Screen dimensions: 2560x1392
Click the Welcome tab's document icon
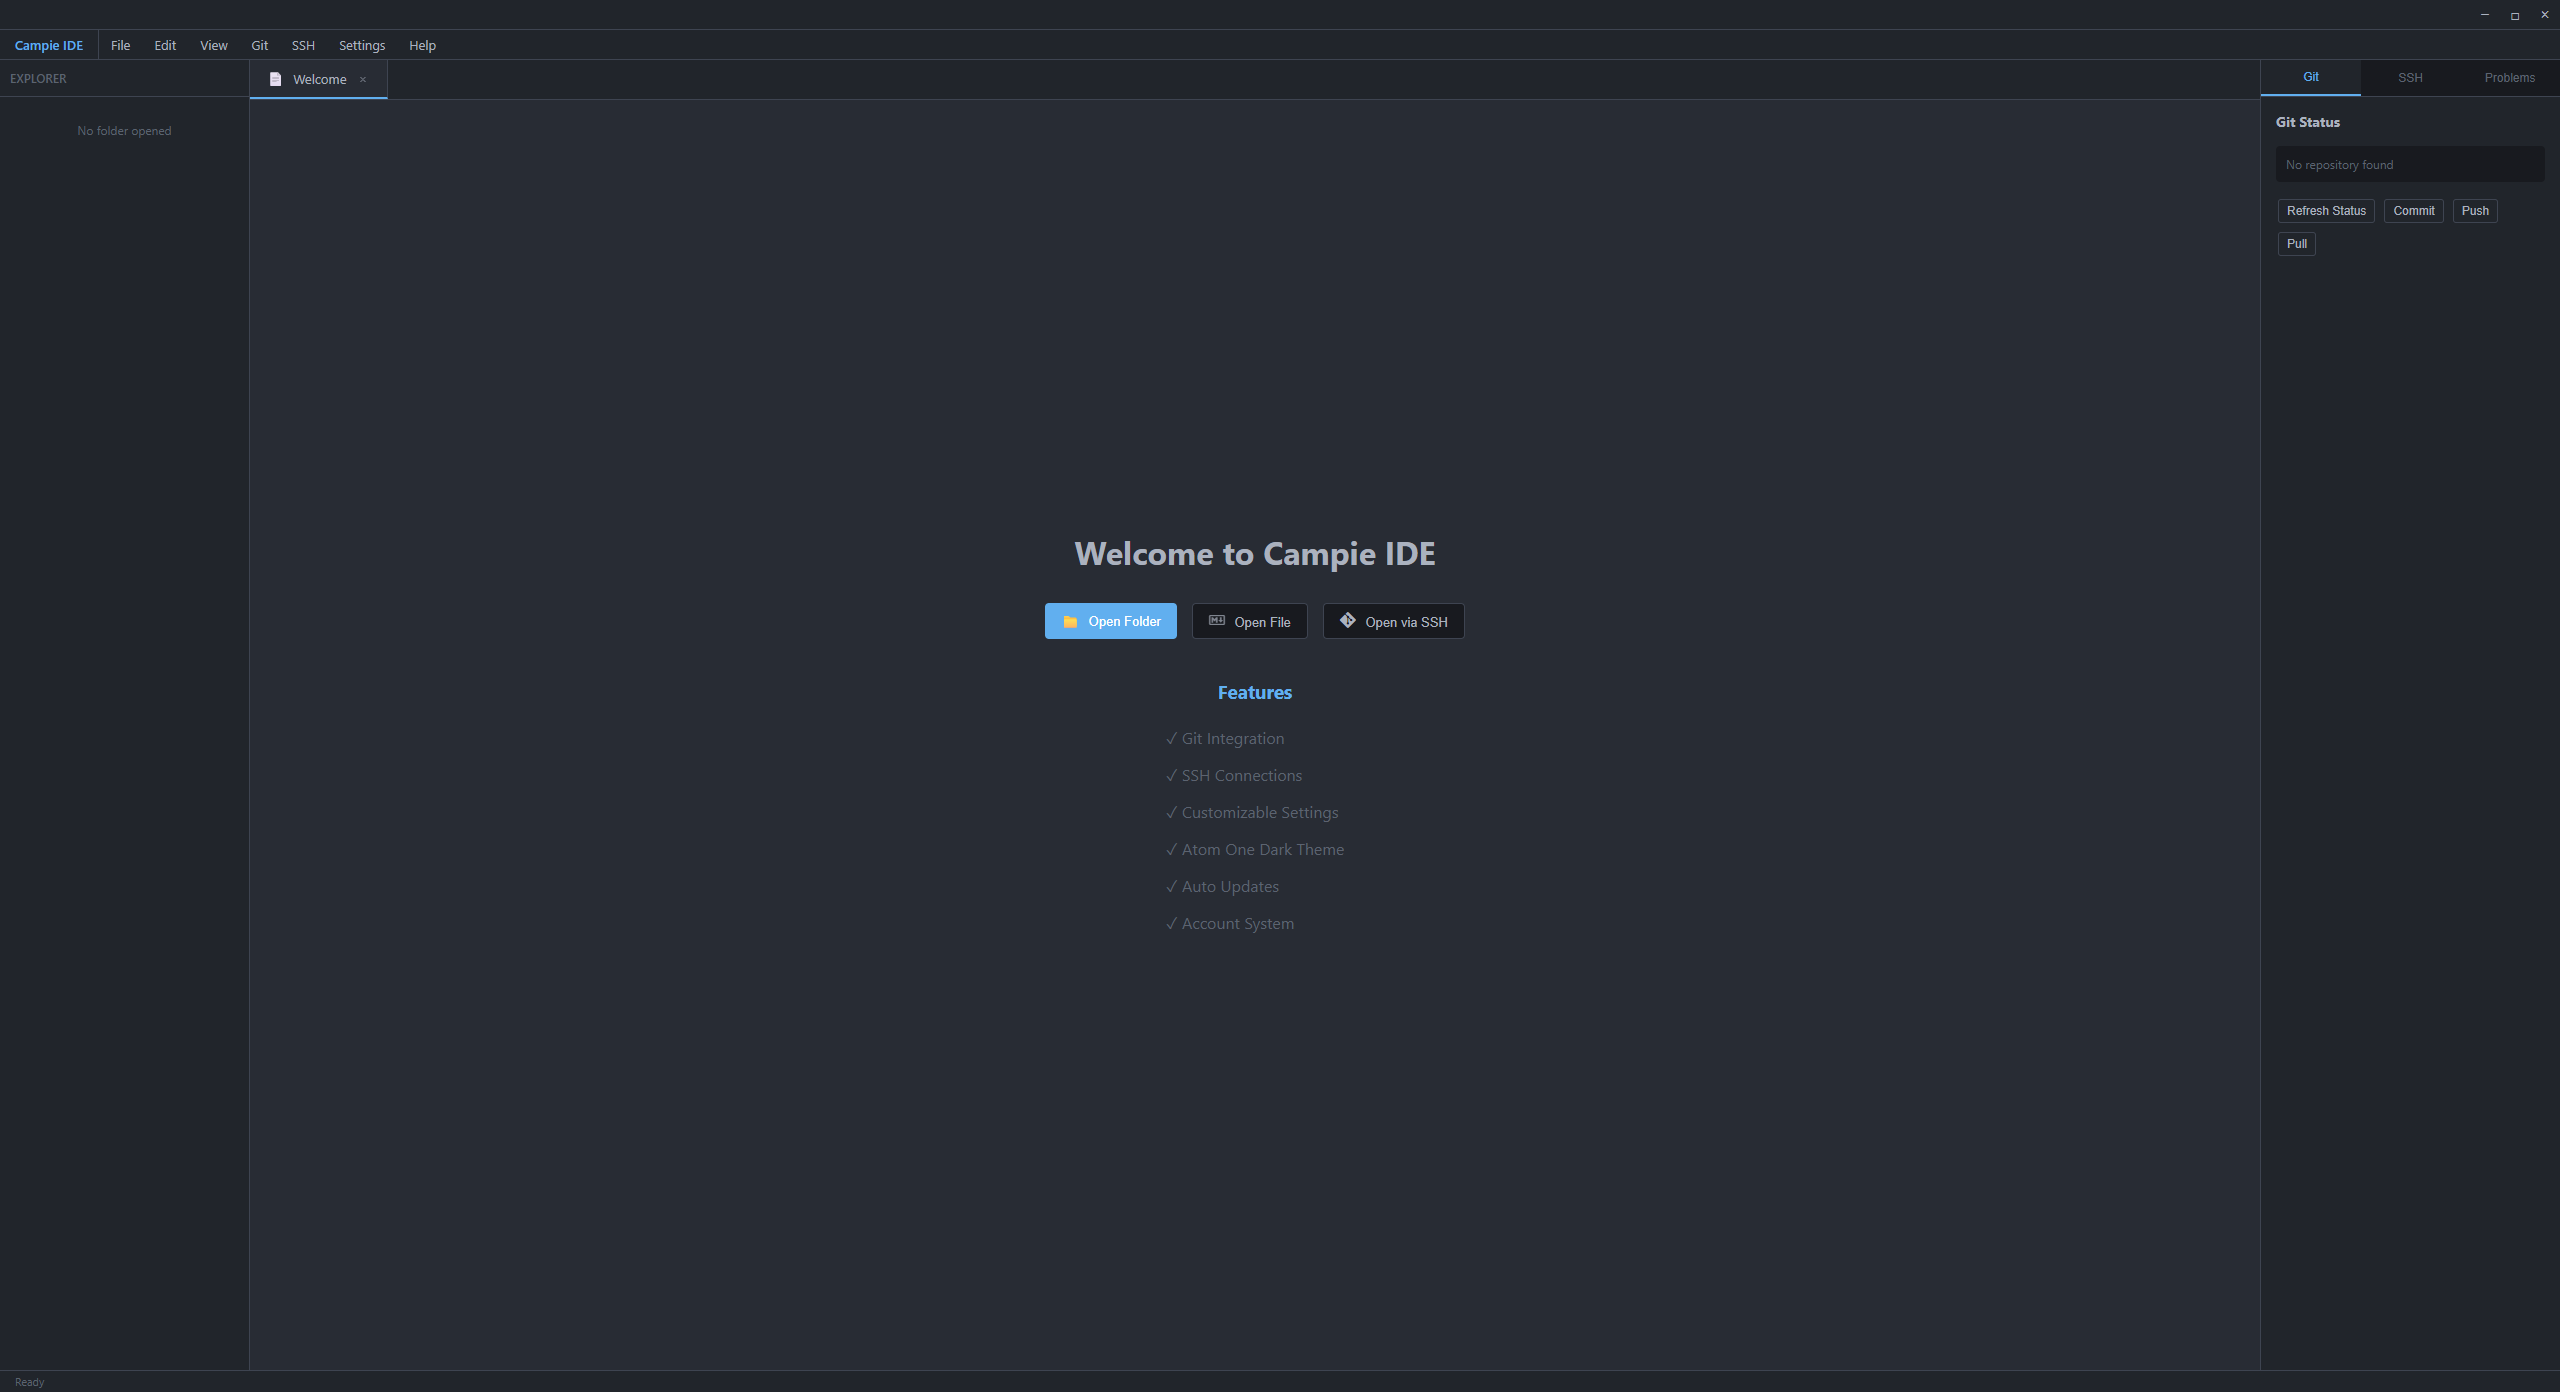click(275, 79)
